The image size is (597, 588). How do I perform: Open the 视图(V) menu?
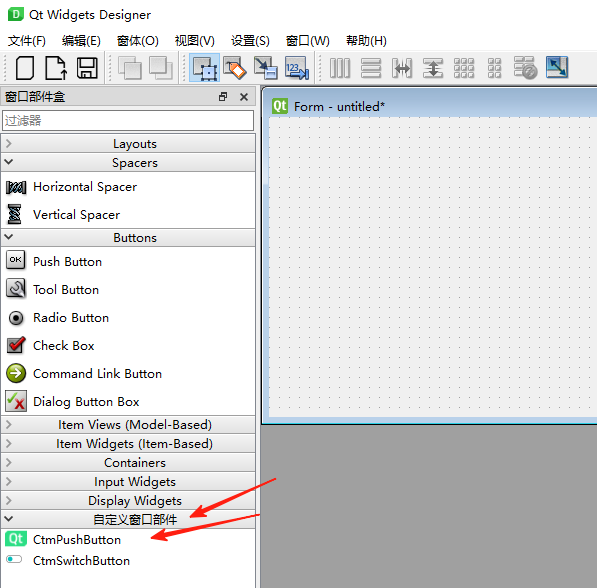195,41
